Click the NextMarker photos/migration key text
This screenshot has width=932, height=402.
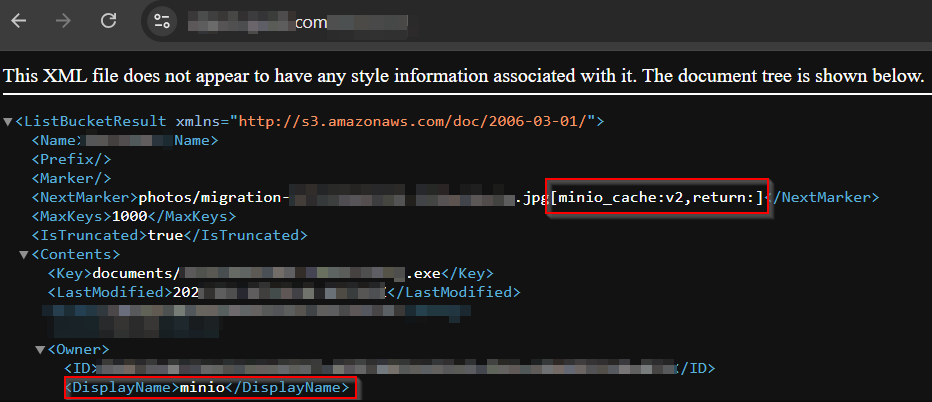click(x=213, y=197)
